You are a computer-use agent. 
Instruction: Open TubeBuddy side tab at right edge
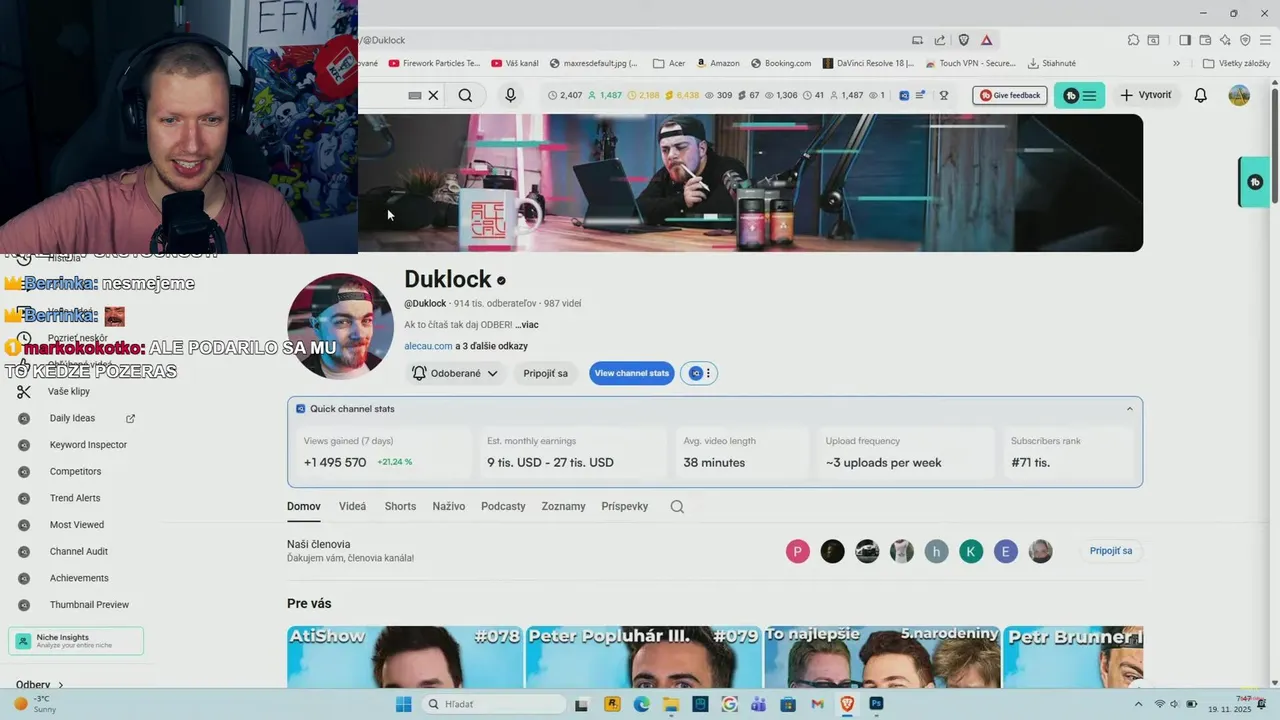[1255, 182]
